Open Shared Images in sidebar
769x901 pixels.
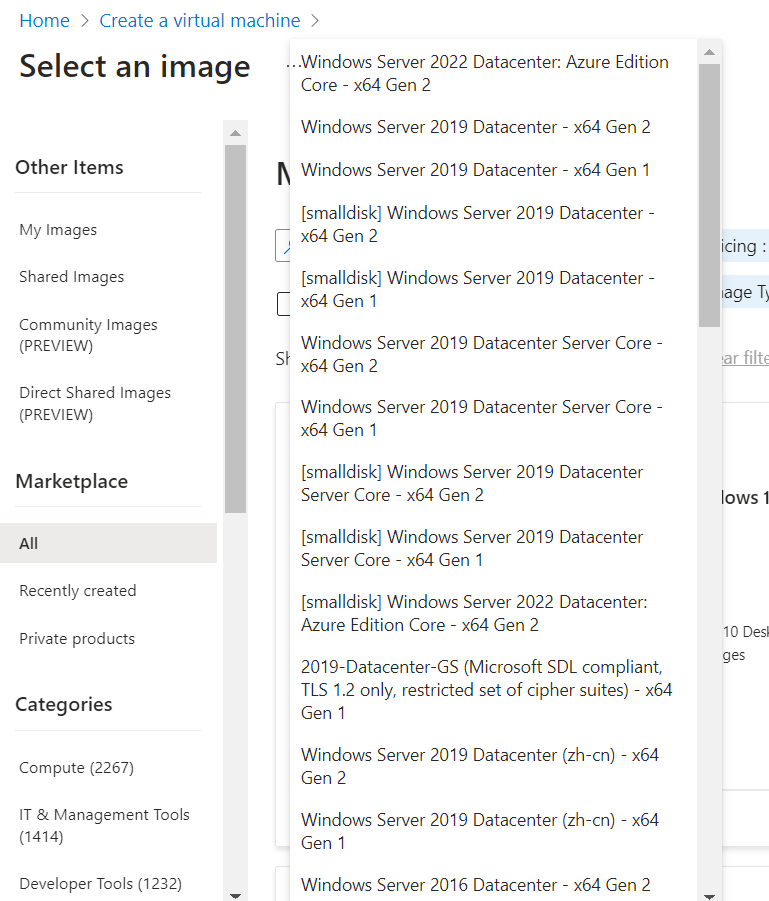(x=71, y=277)
